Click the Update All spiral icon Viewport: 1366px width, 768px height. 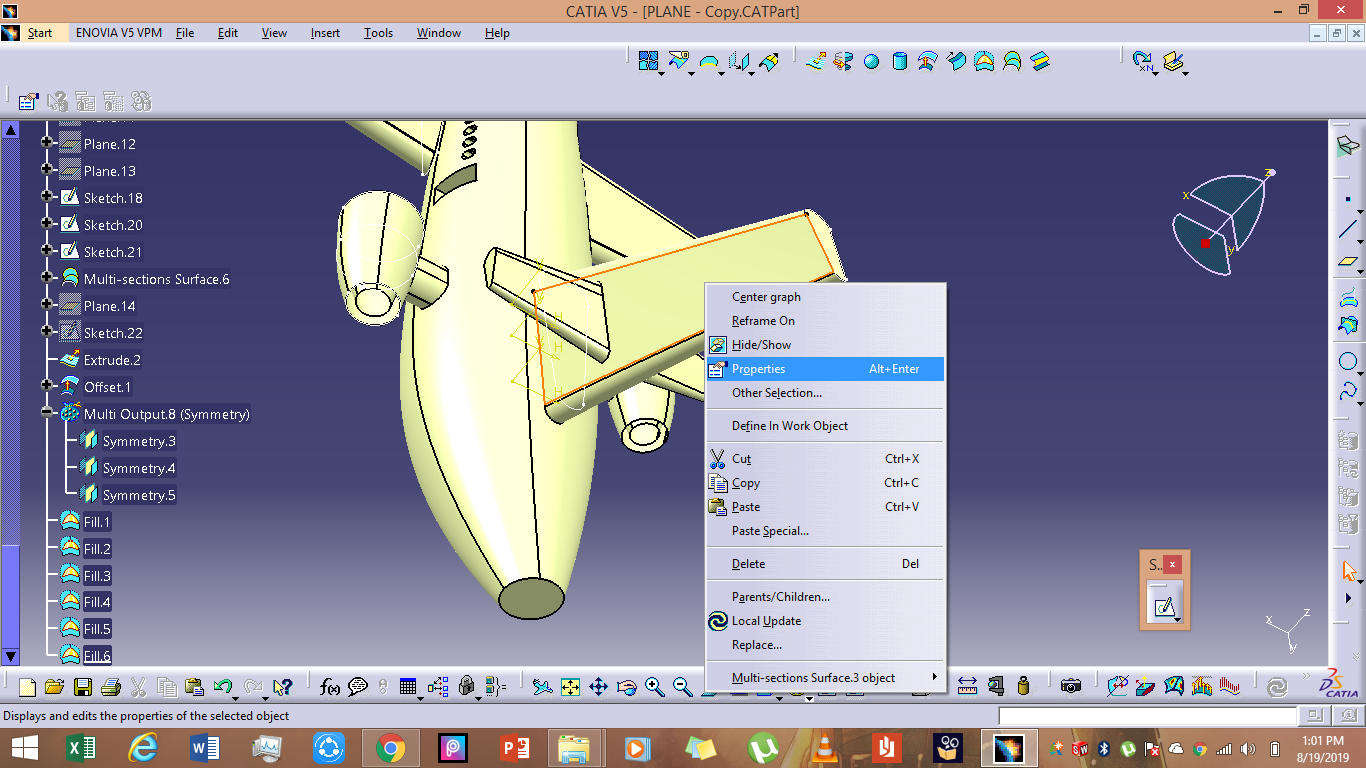pos(1277,687)
